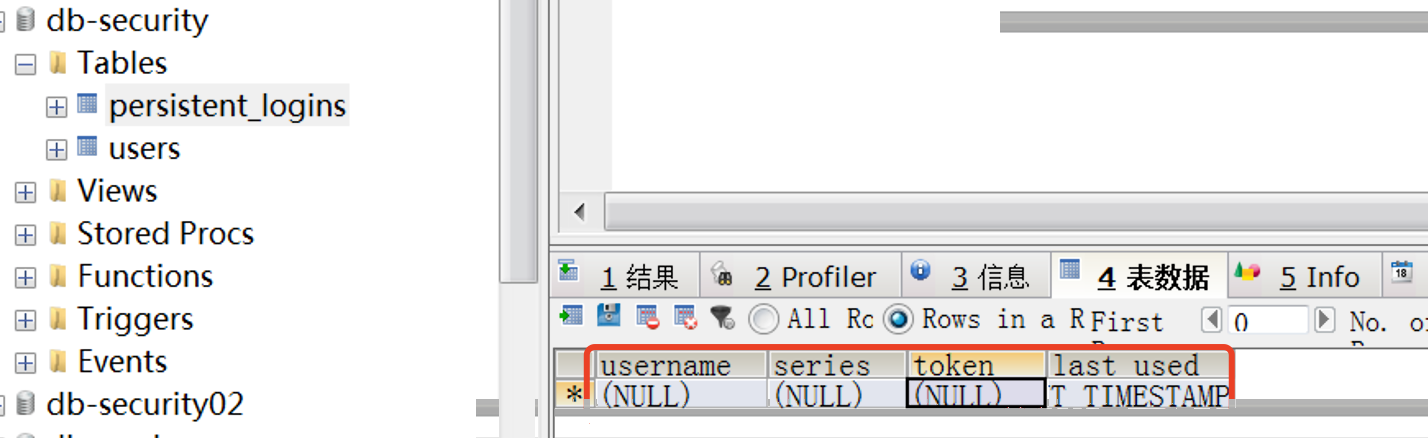Select the Rows in a Range option
Viewport: 1428px width, 438px height.
click(899, 319)
